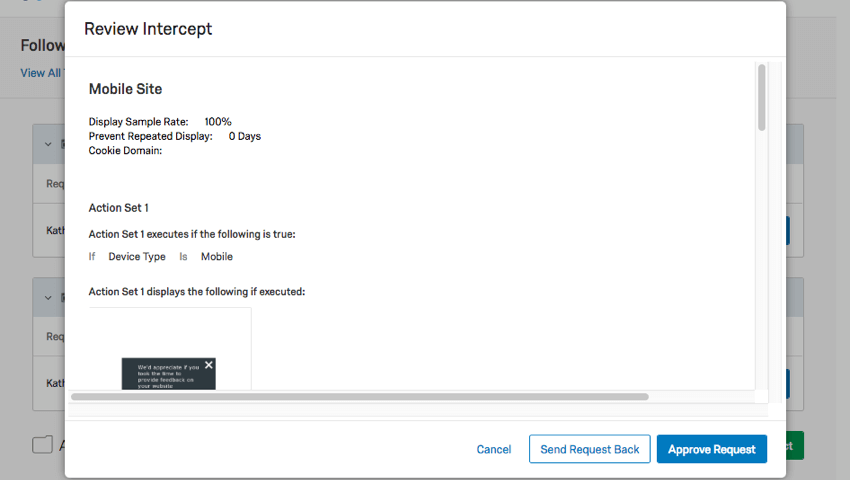Viewport: 850px width, 480px height.
Task: Click blue button edge in second request card
Action: tap(788, 384)
